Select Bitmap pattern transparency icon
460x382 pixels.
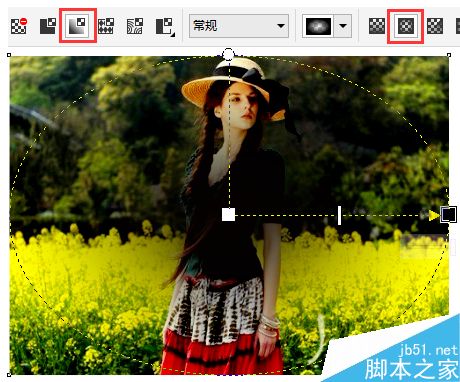point(135,26)
